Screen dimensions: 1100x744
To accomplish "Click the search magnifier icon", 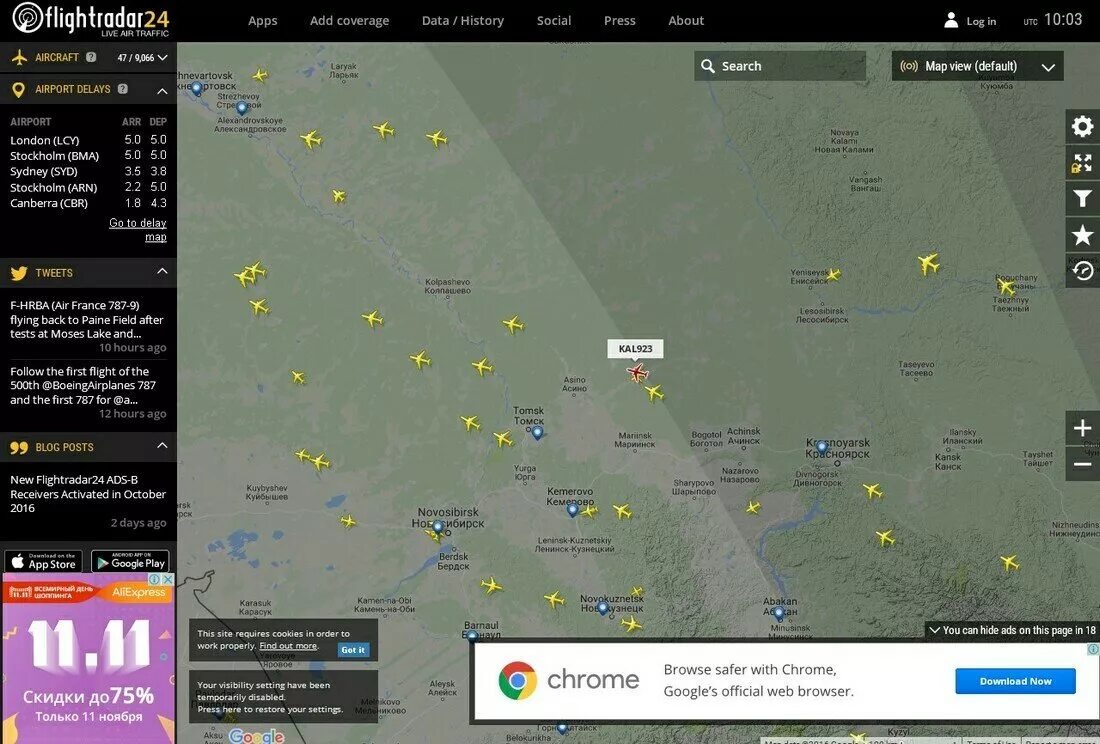I will click(708, 66).
